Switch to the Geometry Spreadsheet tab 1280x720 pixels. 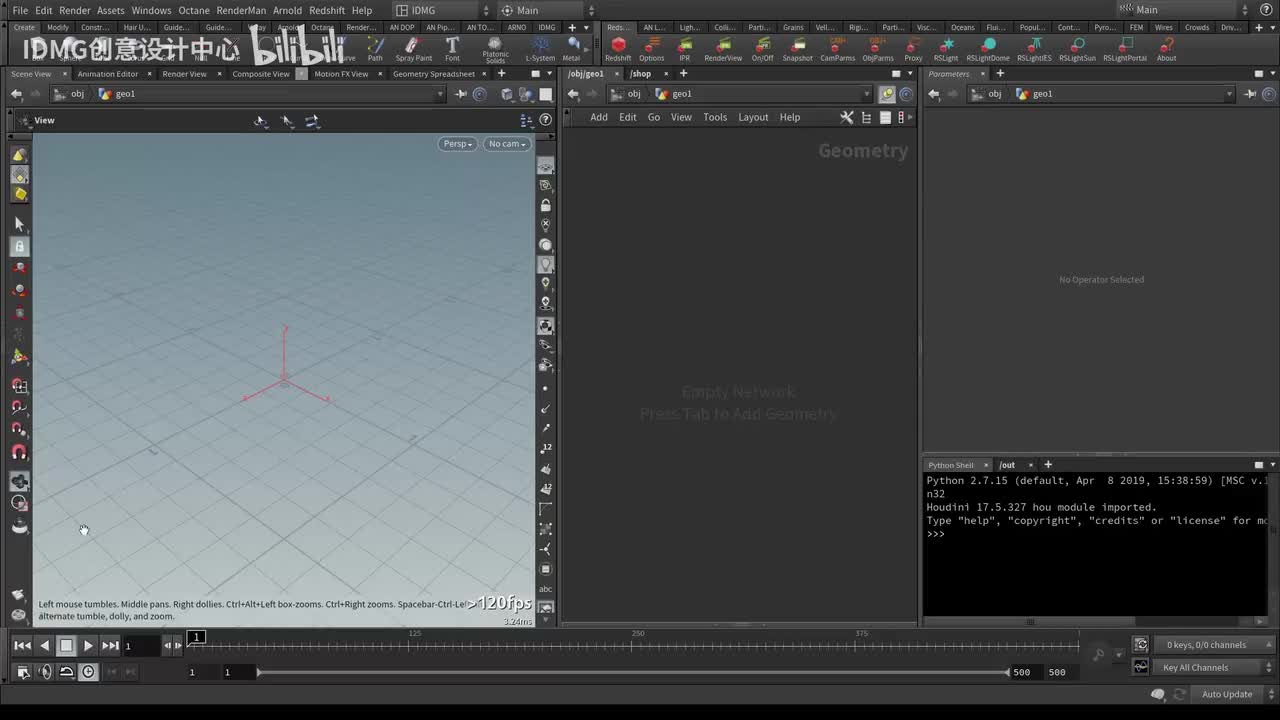[x=433, y=74]
